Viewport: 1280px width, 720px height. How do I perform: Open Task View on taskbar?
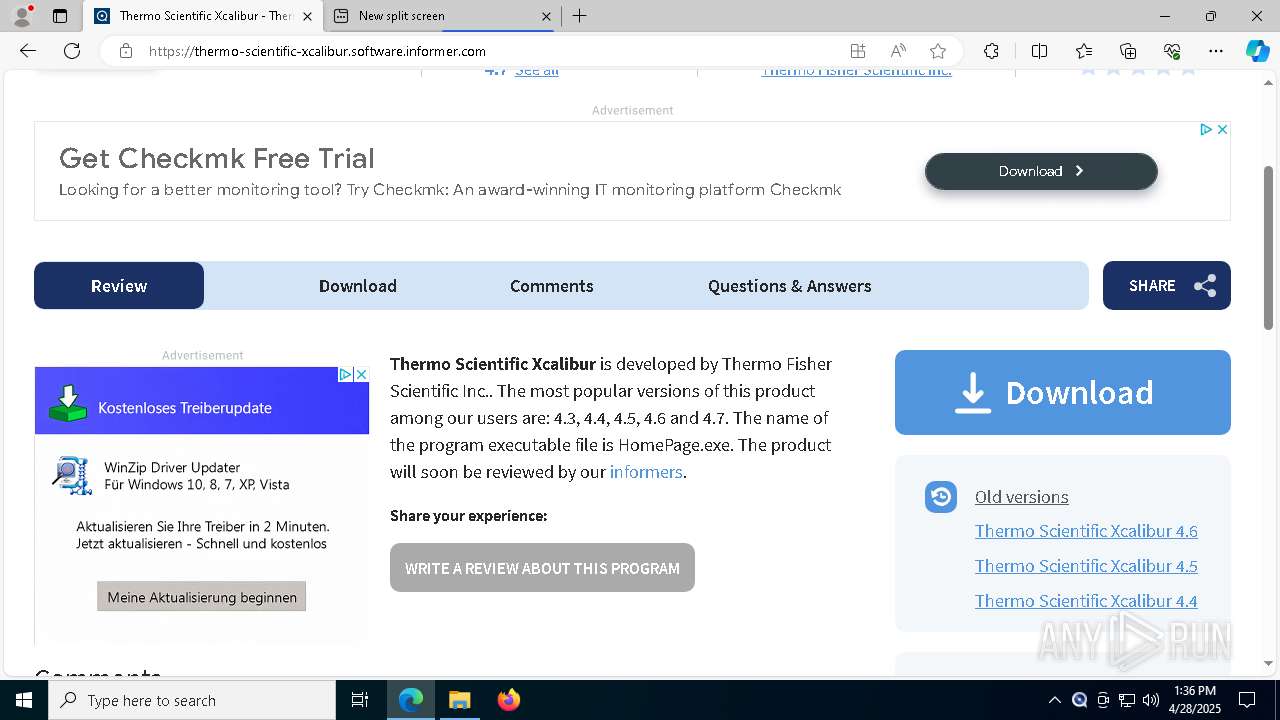point(360,700)
